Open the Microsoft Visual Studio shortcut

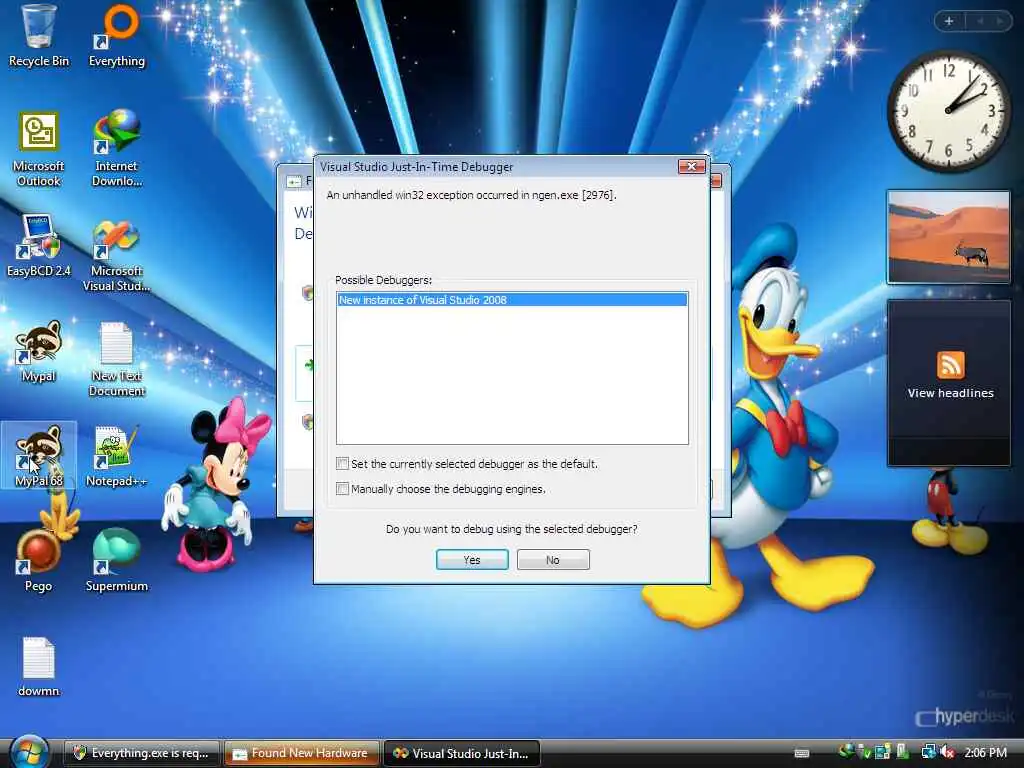(116, 255)
